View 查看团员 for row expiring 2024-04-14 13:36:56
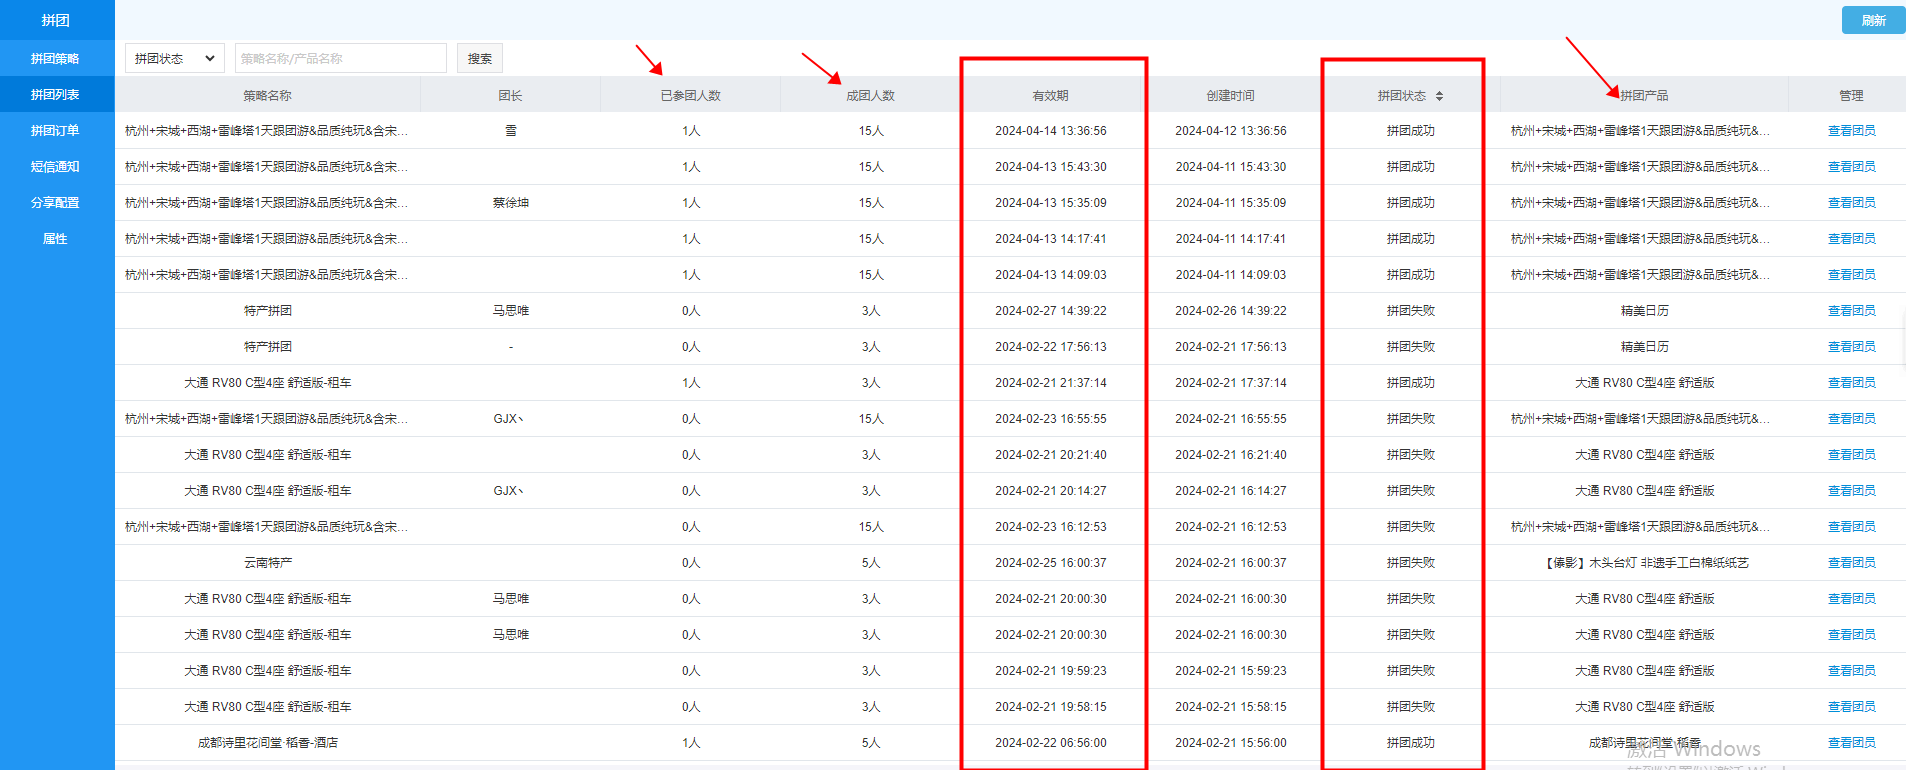Viewport: 1906px width, 770px height. pyautogui.click(x=1851, y=131)
